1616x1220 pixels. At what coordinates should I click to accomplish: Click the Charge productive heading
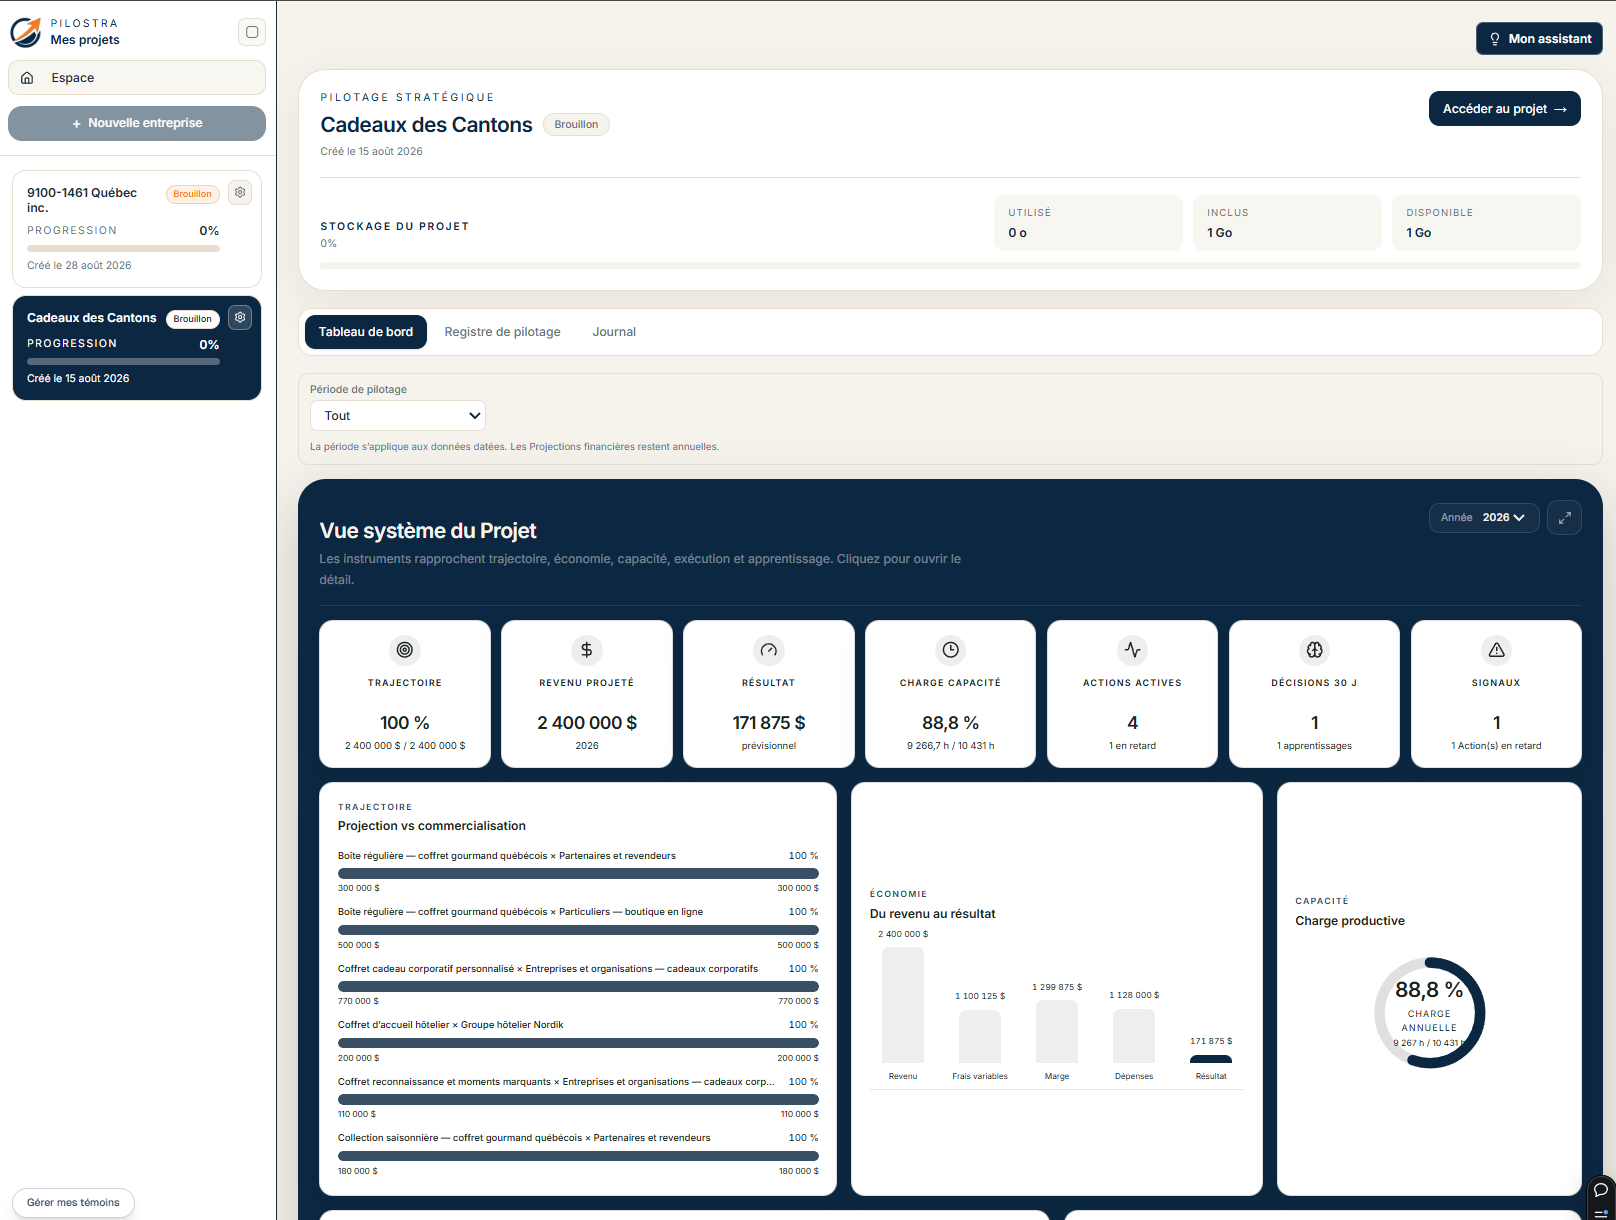pos(1350,921)
